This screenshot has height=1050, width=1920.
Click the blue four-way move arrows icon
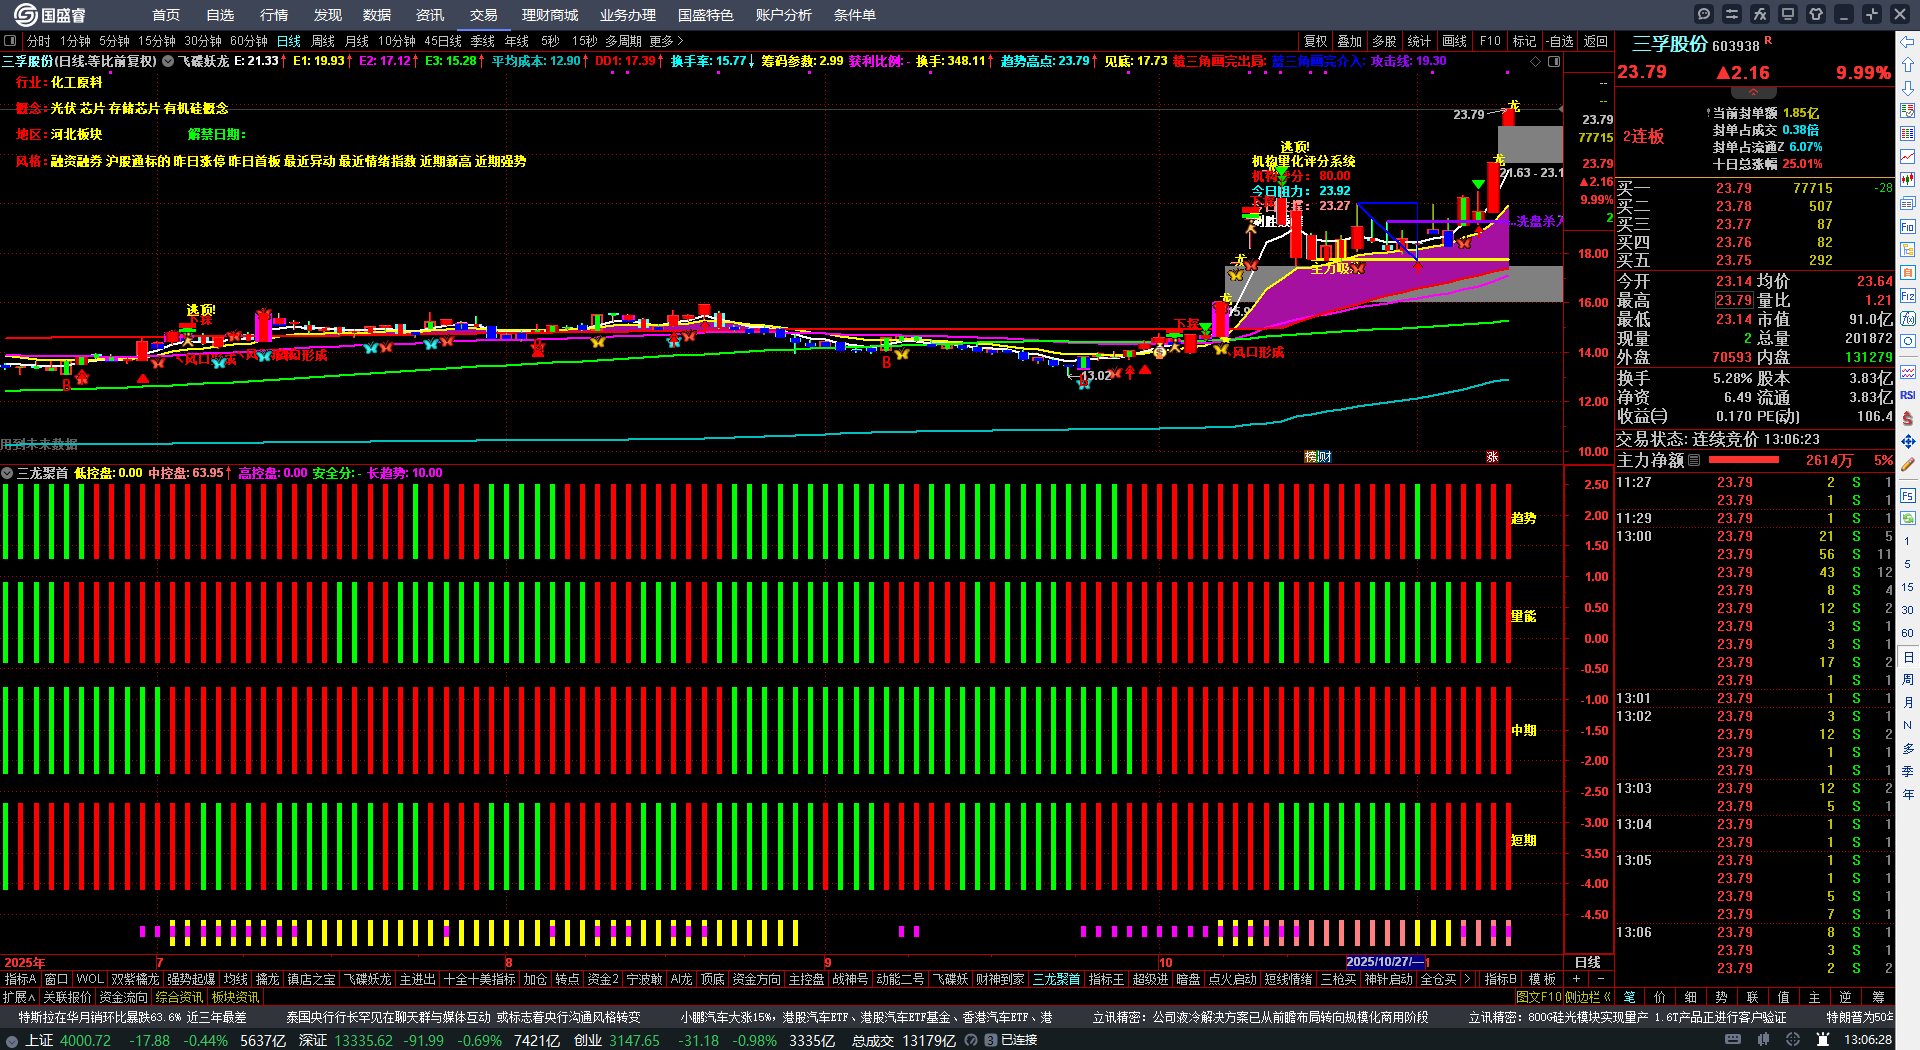tap(1908, 441)
